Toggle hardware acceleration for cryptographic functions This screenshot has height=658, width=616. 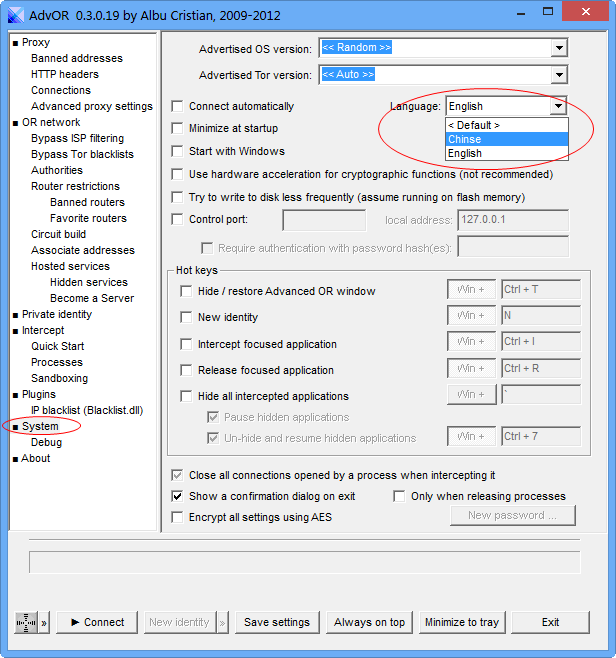[x=177, y=174]
